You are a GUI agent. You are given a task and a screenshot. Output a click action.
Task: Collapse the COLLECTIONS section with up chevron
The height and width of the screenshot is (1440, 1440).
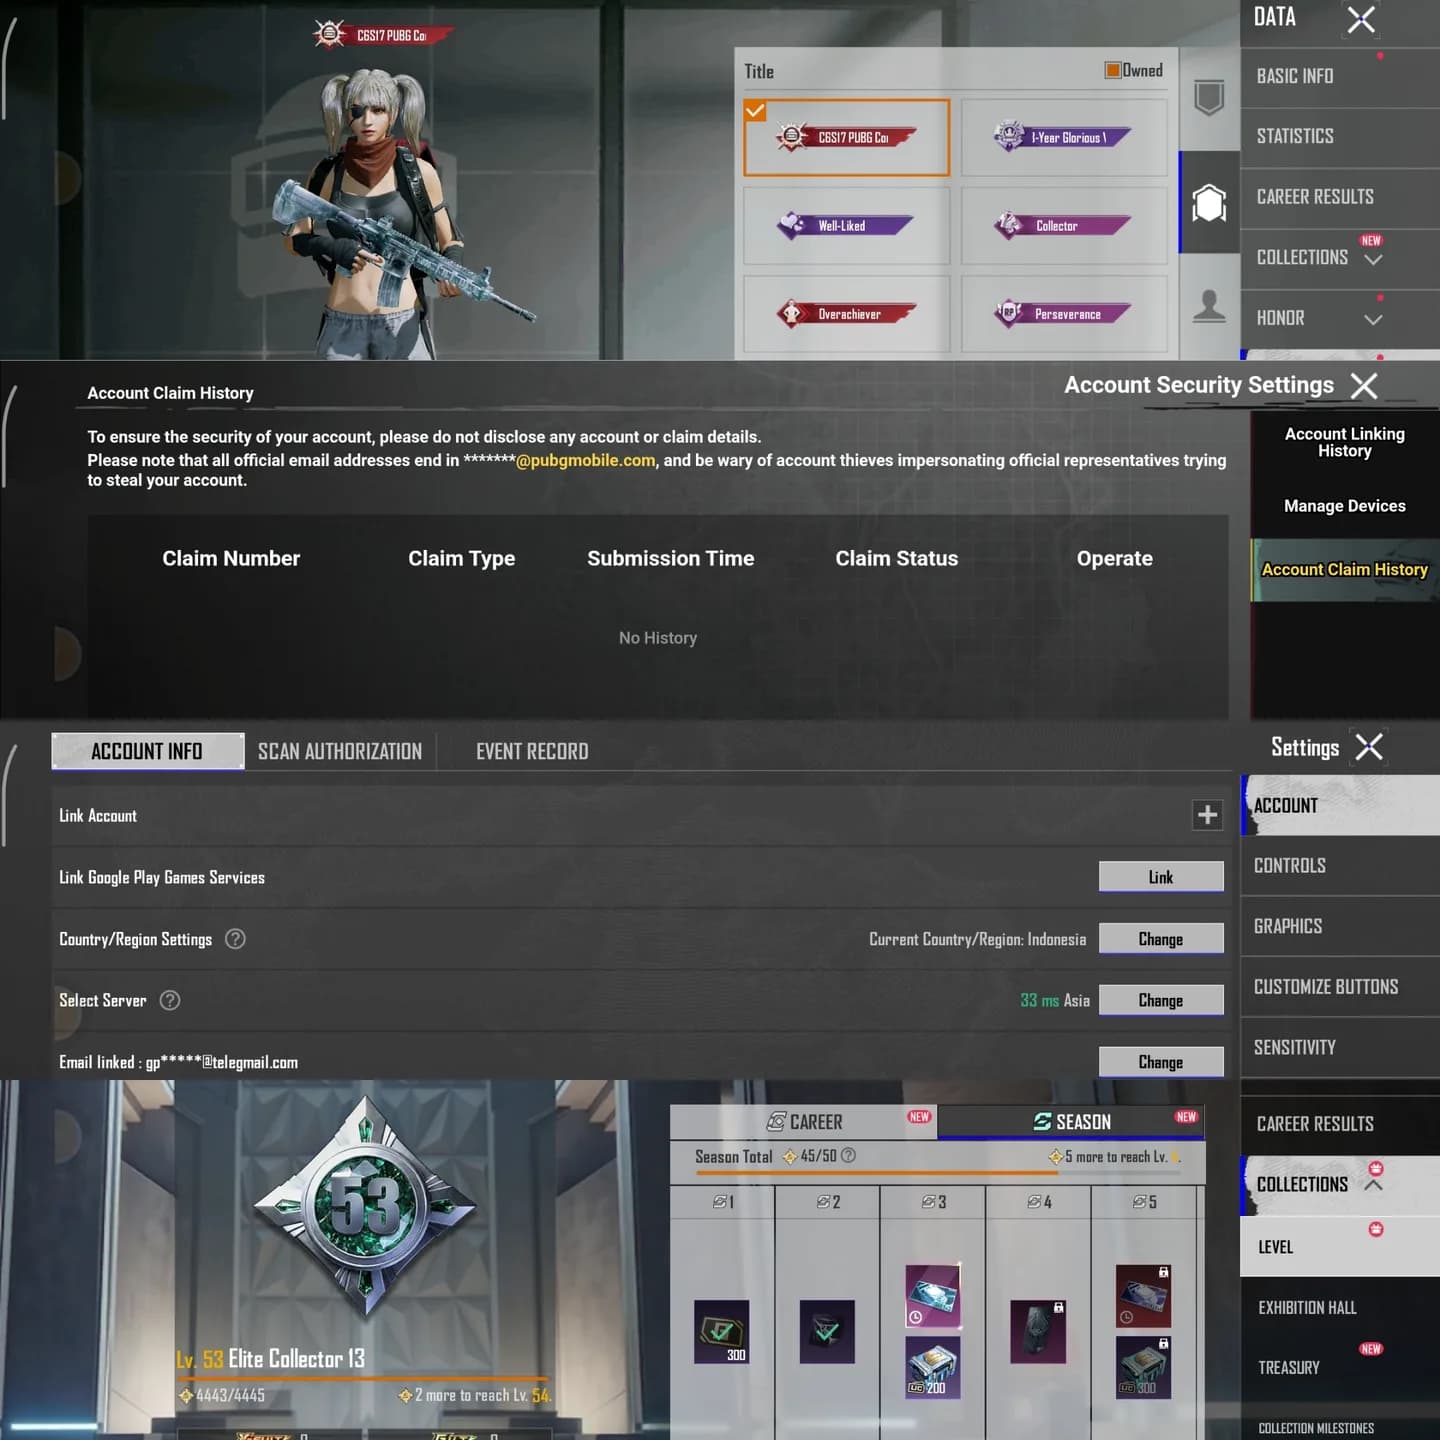[1373, 1185]
